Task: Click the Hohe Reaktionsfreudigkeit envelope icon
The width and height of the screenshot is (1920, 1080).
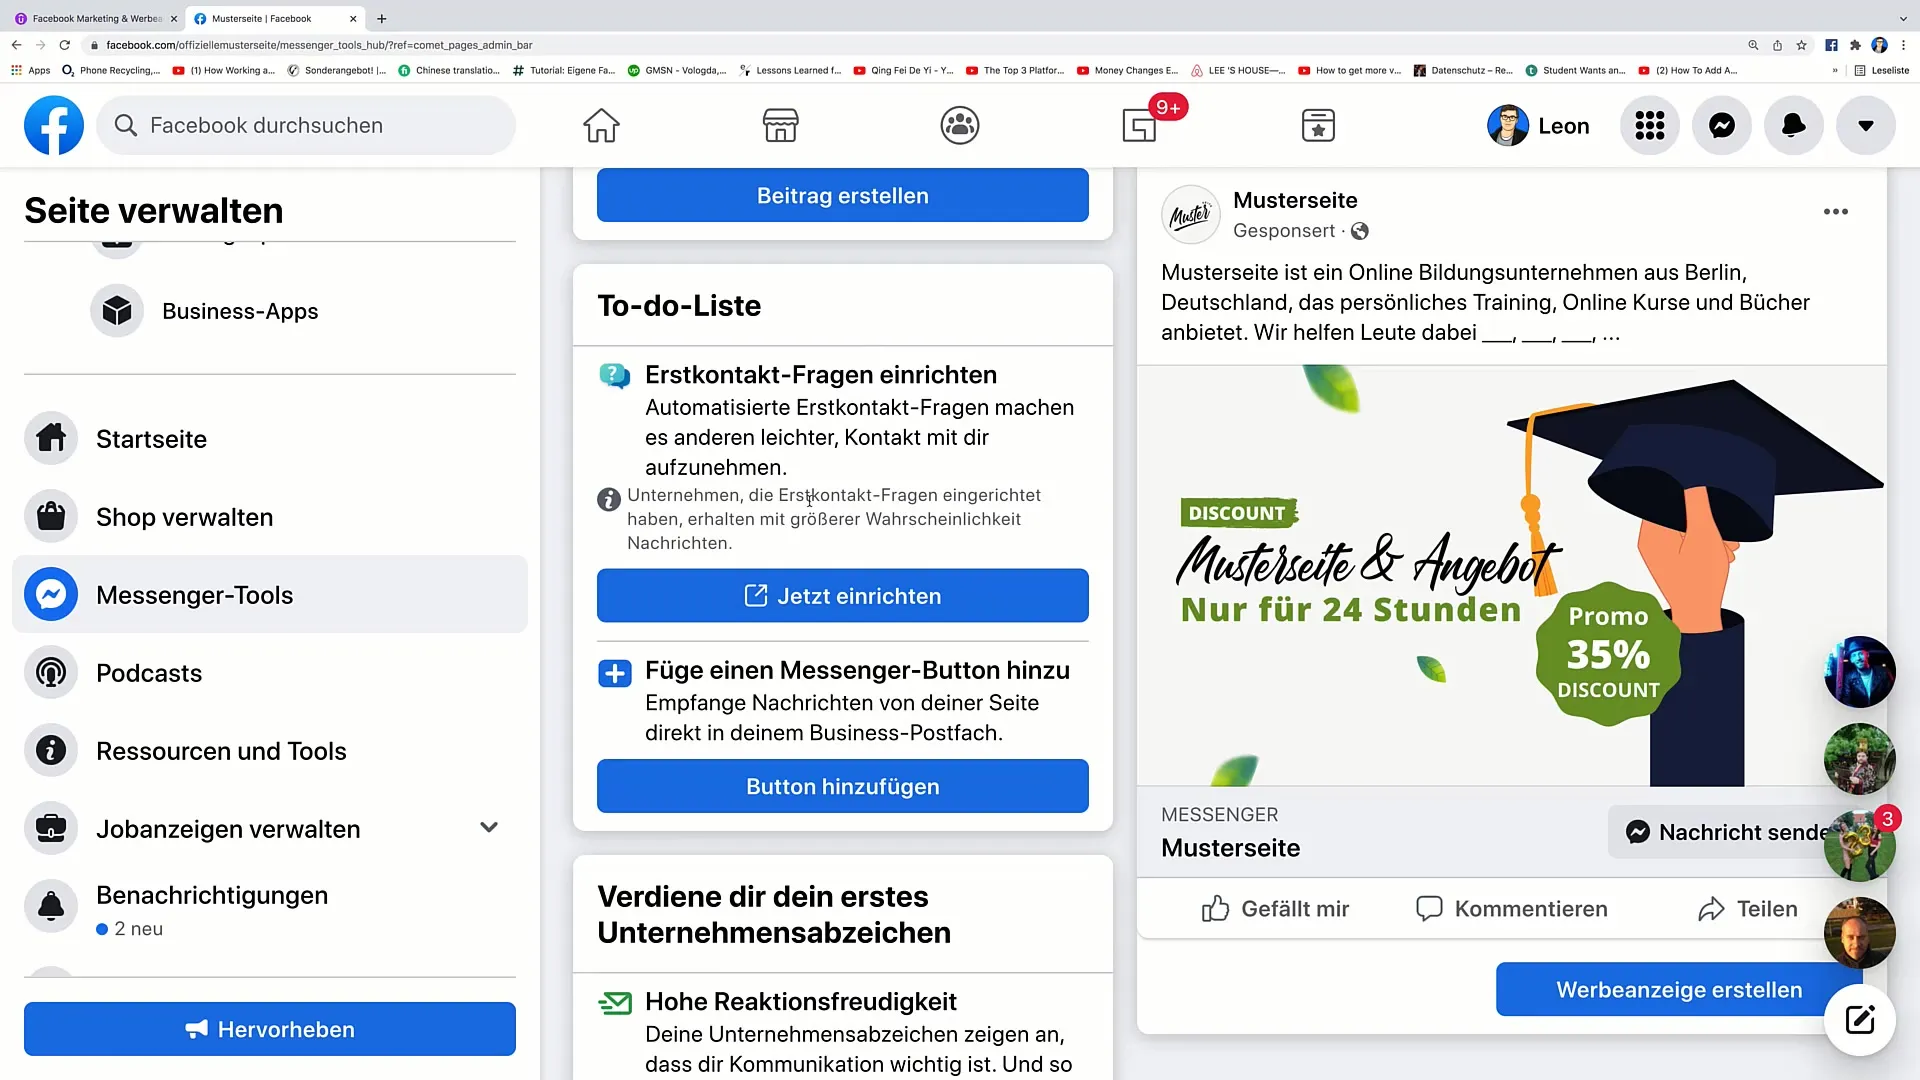Action: point(614,1002)
